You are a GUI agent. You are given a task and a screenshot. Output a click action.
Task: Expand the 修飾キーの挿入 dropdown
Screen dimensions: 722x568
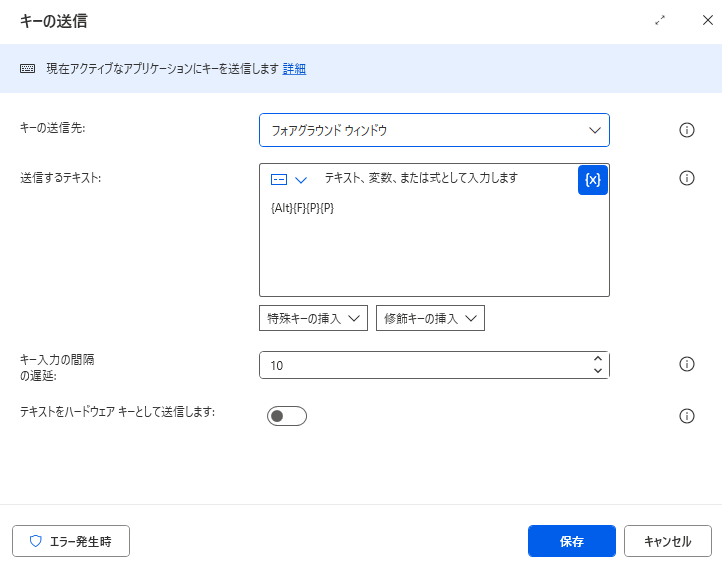430,319
